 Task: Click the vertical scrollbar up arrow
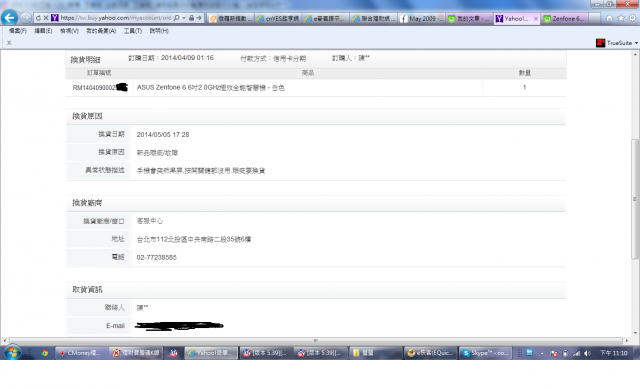(635, 54)
